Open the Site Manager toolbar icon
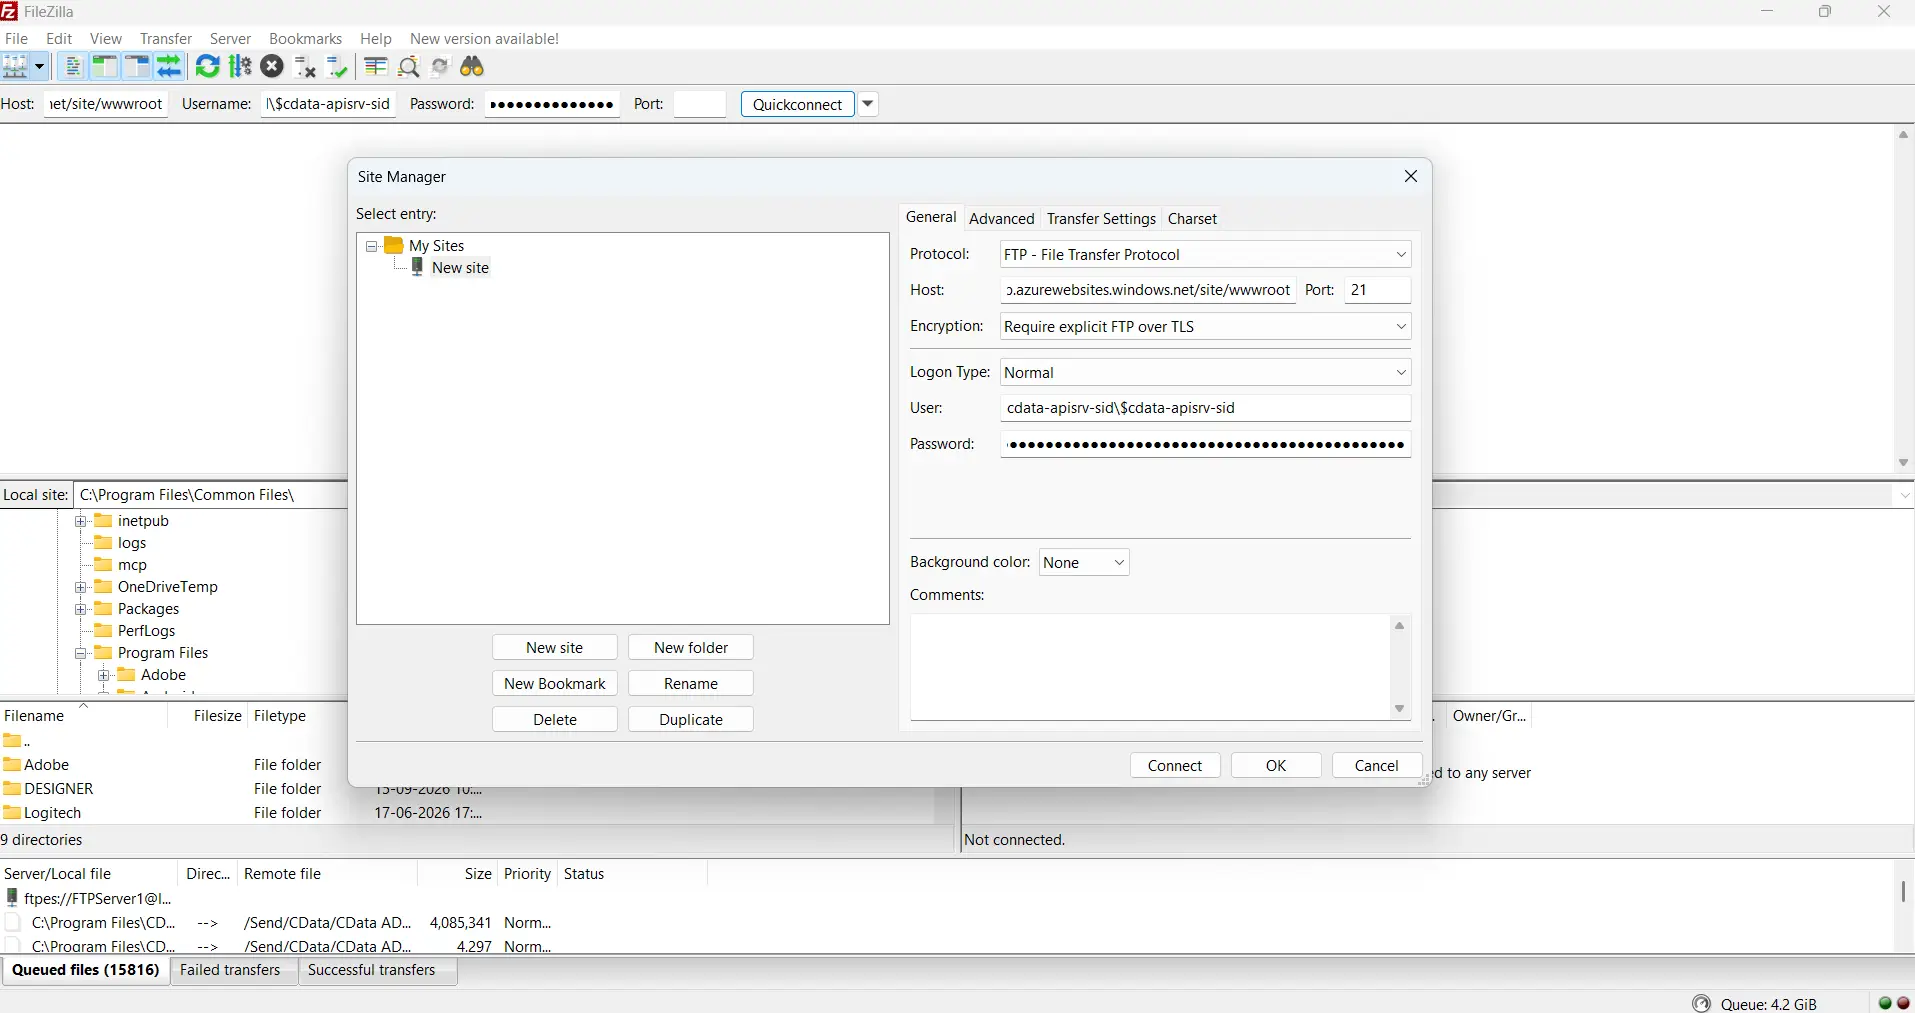This screenshot has width=1915, height=1013. click(16, 67)
